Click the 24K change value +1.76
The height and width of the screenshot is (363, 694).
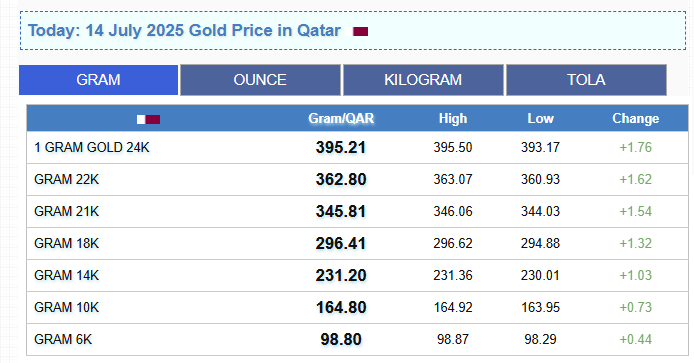[636, 147]
